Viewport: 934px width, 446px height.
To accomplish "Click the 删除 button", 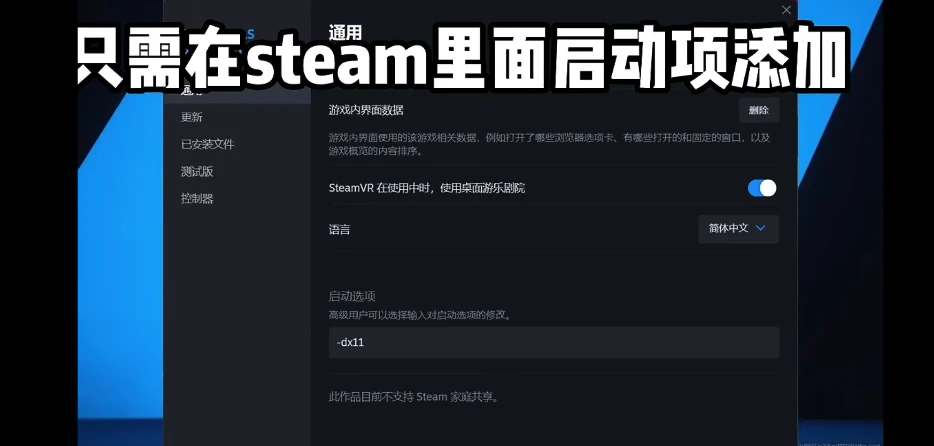I will (759, 110).
